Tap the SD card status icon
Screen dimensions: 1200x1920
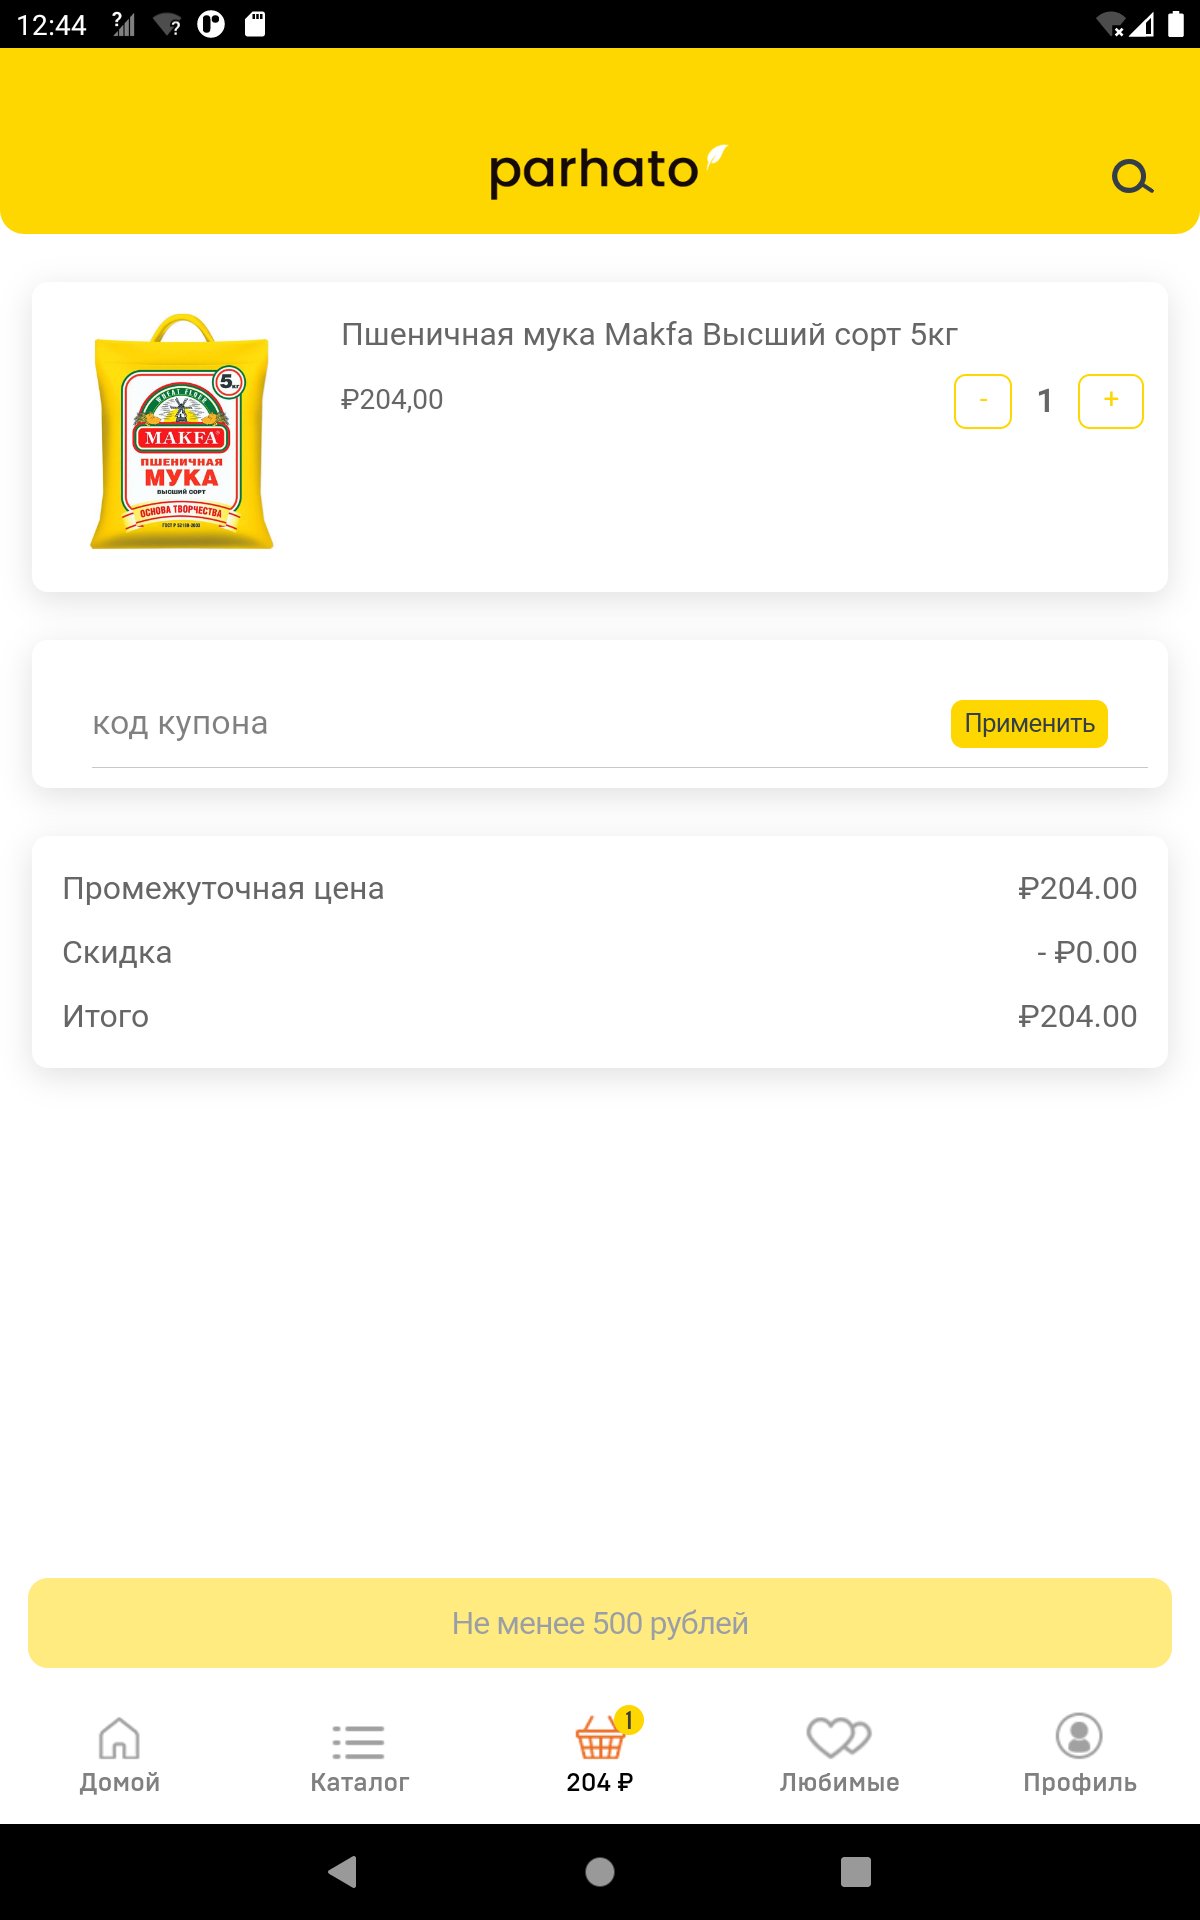[255, 24]
